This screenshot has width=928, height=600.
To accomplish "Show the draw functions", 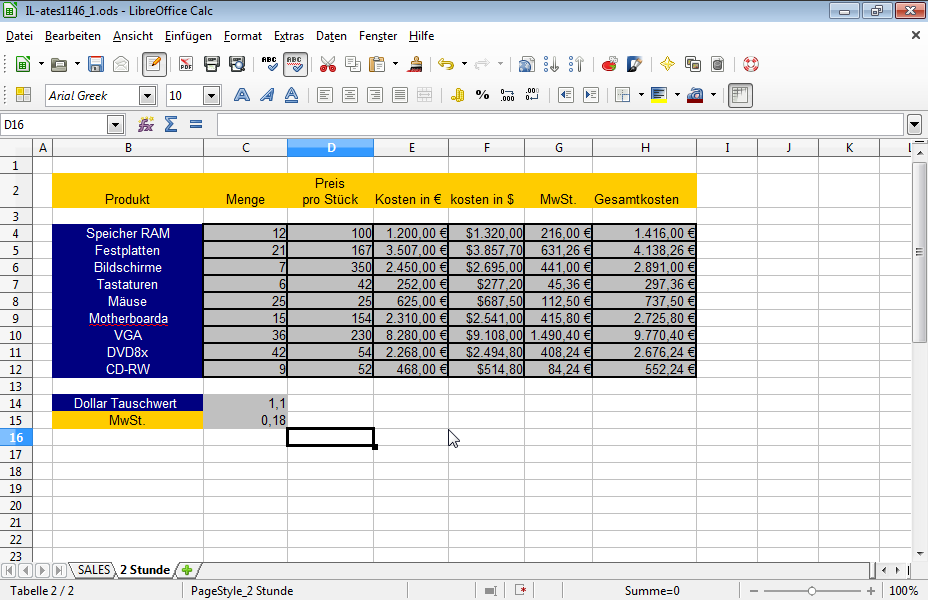I will 634,64.
